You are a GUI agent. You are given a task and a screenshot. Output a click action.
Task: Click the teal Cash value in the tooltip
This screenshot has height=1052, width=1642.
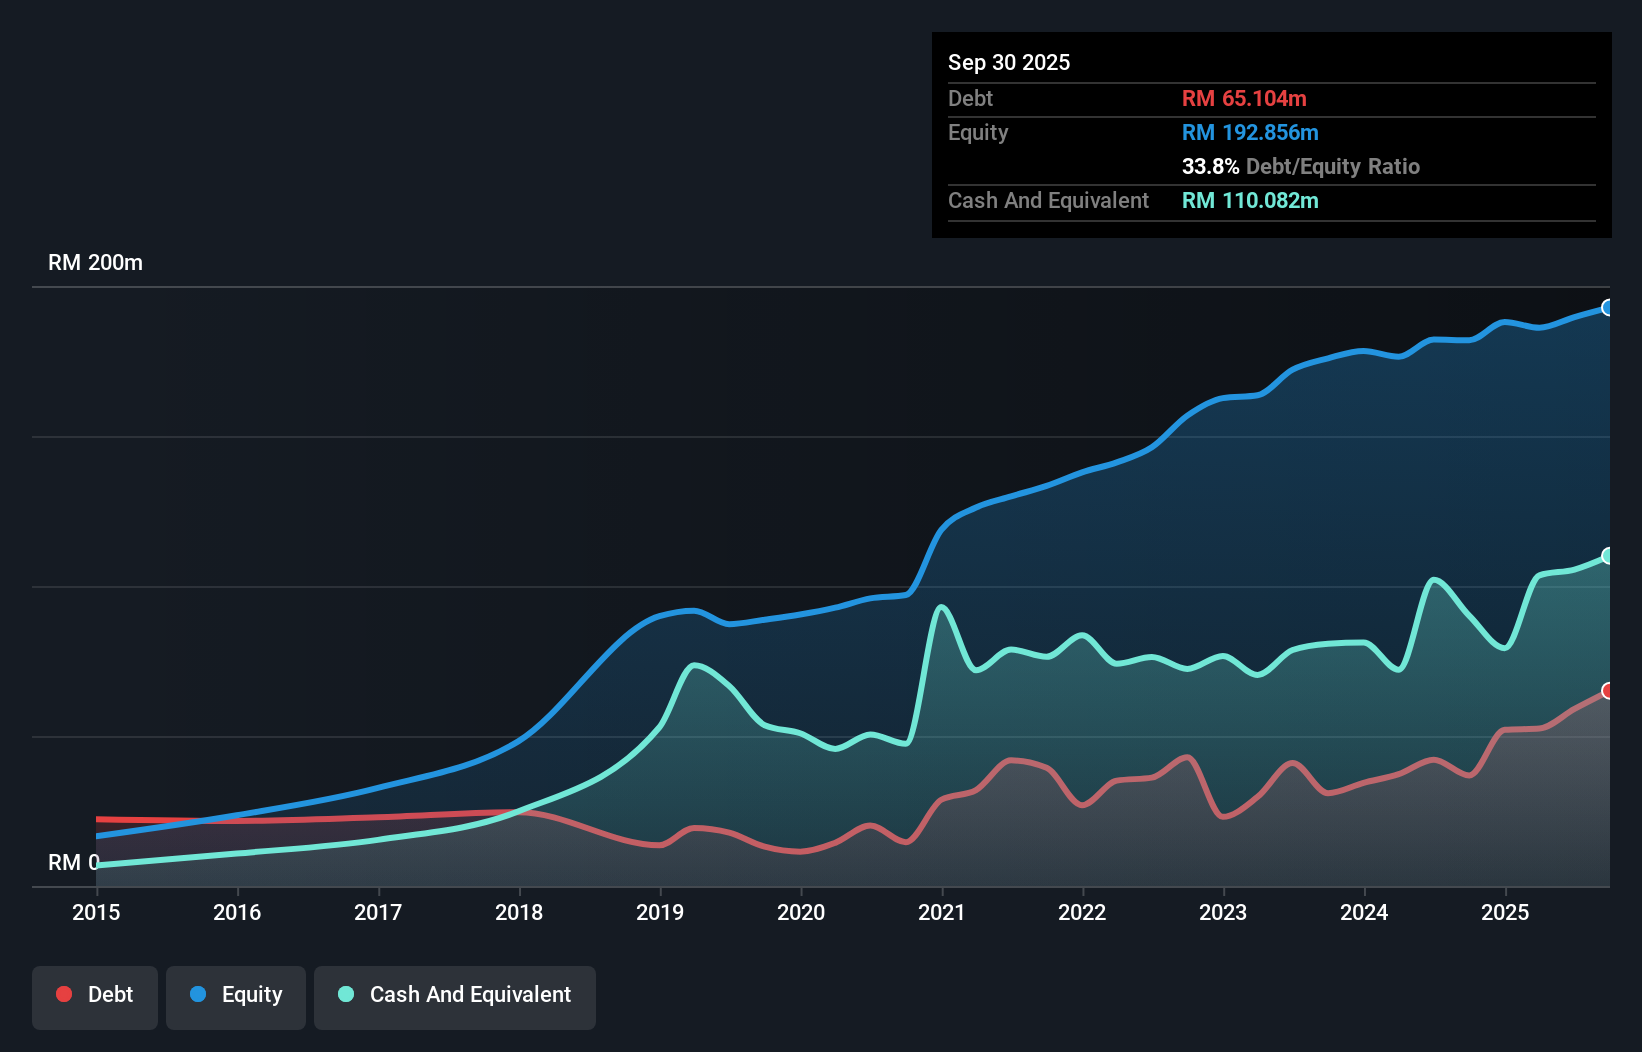pos(1250,201)
